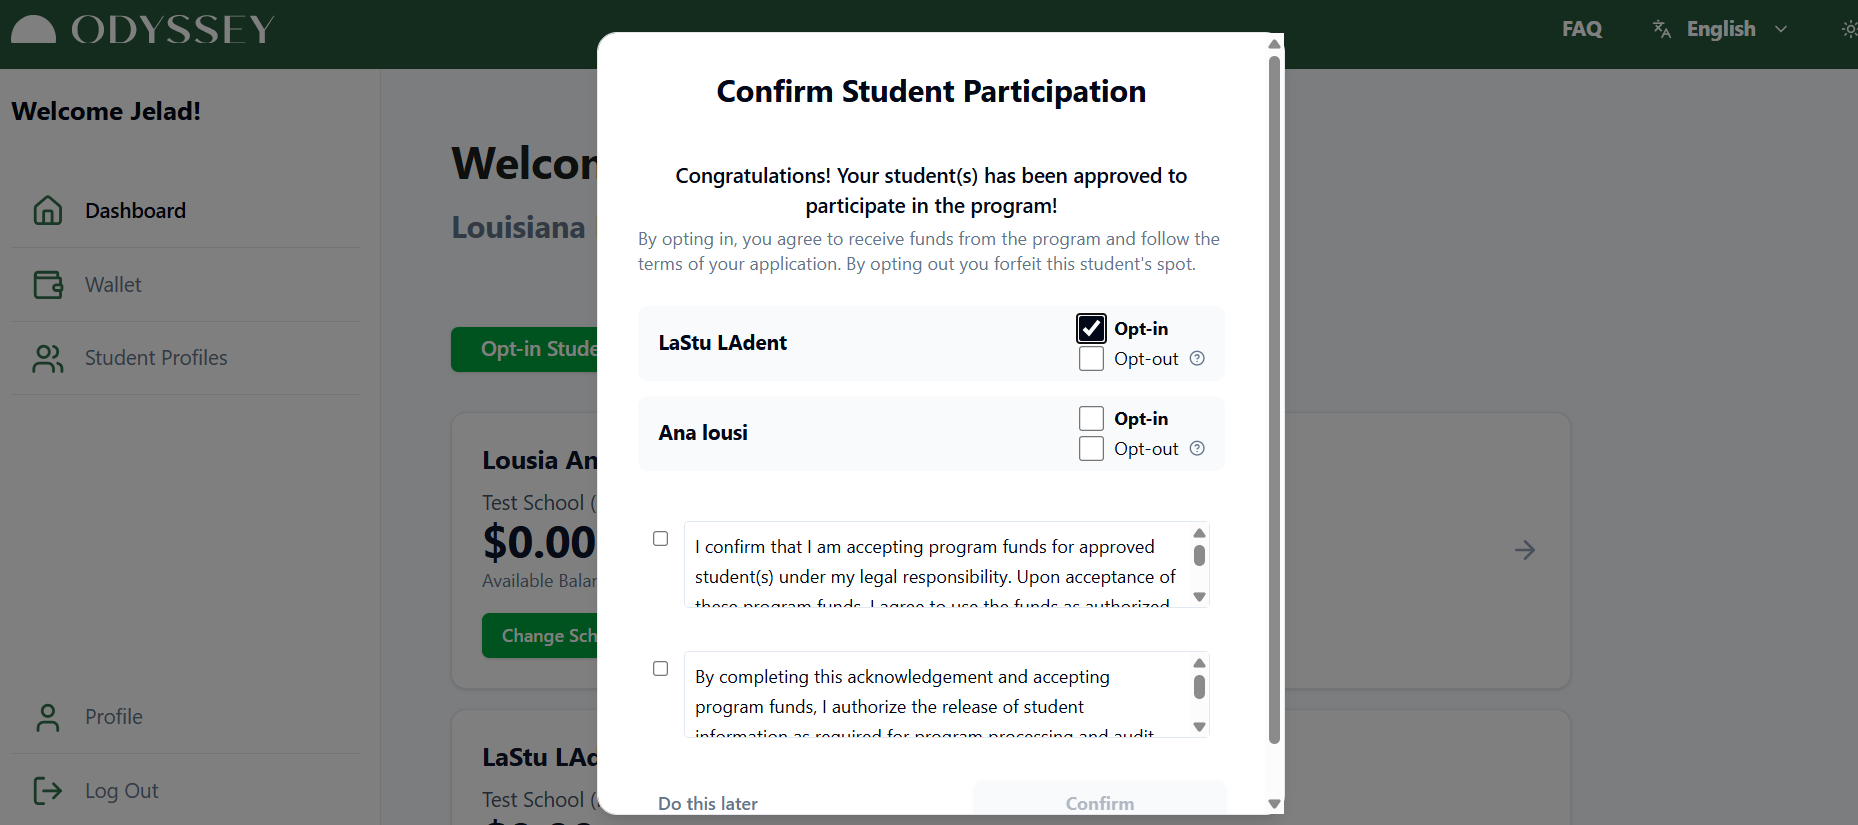This screenshot has height=825, width=1858.
Task: Click the Do this later link
Action: [x=707, y=803]
